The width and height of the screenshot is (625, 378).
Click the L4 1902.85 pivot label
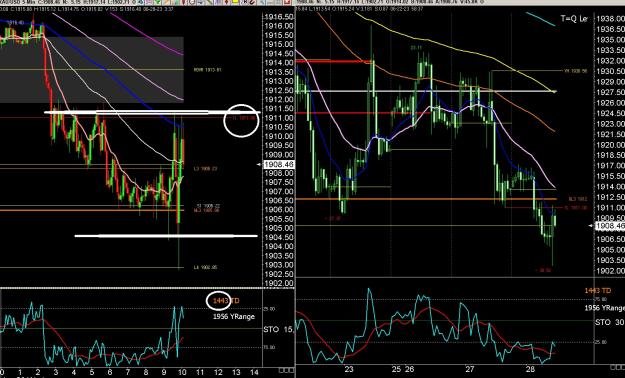pyautogui.click(x=207, y=268)
